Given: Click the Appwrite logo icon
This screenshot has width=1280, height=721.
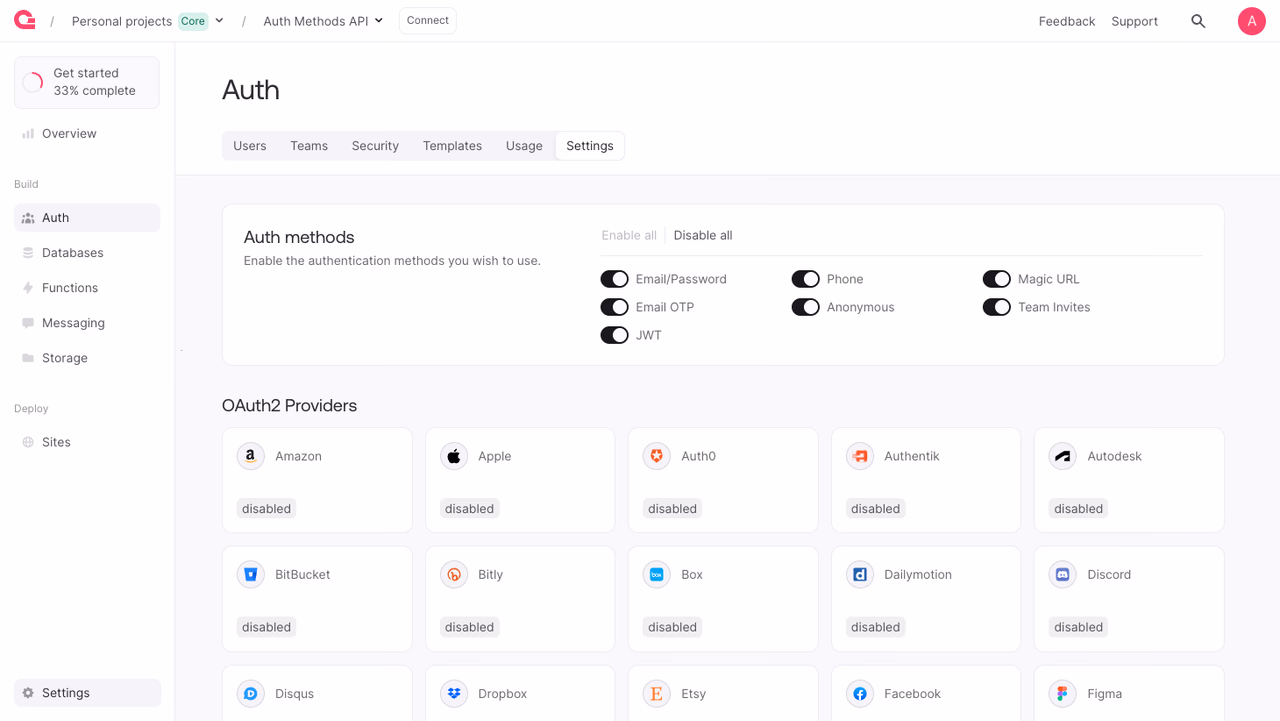Looking at the screenshot, I should (x=25, y=20).
